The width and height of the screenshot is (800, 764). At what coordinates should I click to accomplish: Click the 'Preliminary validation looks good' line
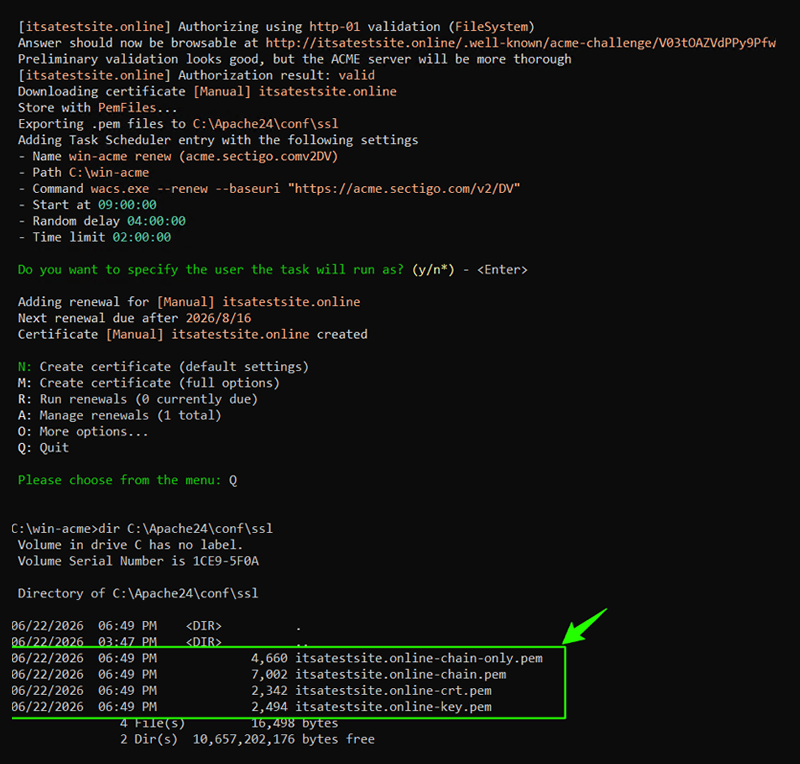click(294, 59)
